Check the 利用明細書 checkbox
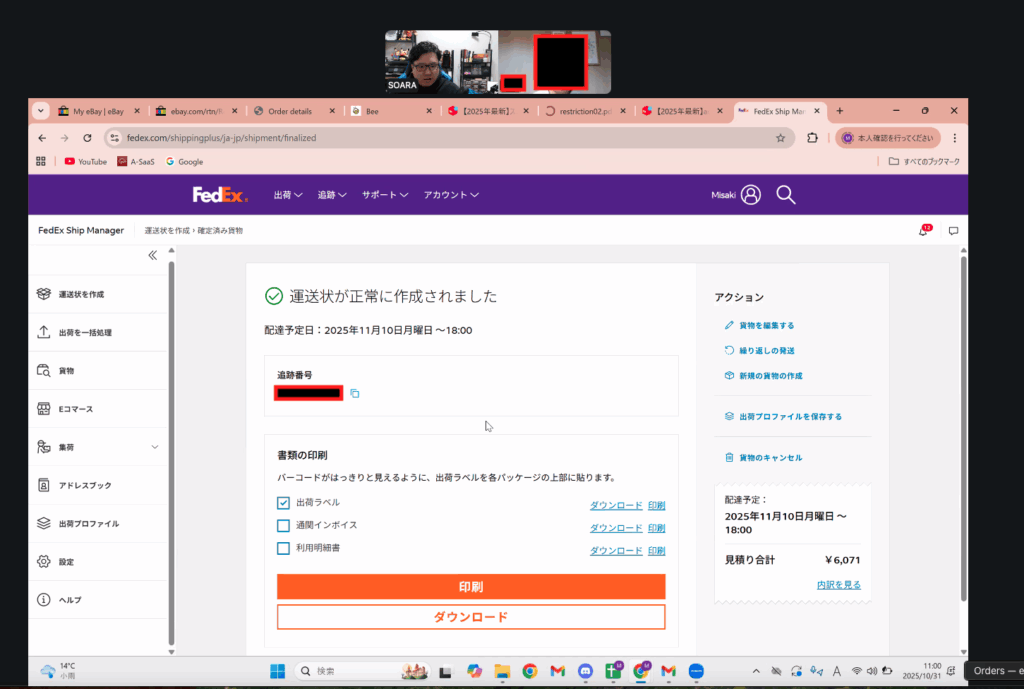 click(x=284, y=548)
